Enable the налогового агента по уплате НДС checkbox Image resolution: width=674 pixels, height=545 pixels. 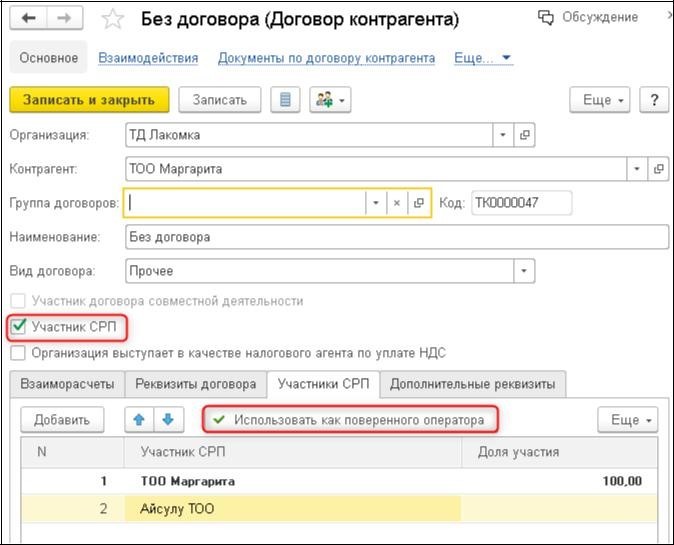18,352
